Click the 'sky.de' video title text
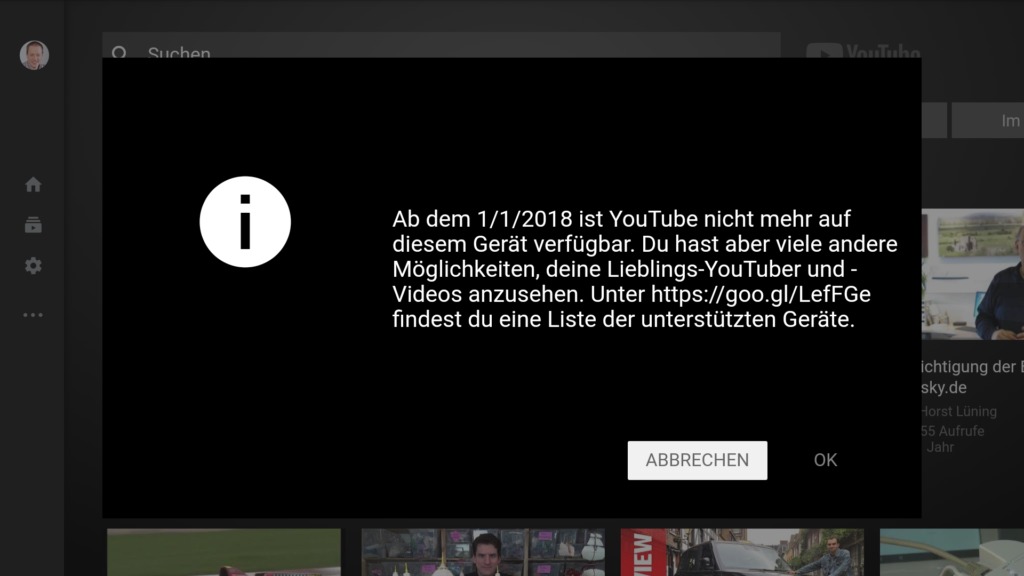Screen dimensions: 1024x576 [944, 387]
